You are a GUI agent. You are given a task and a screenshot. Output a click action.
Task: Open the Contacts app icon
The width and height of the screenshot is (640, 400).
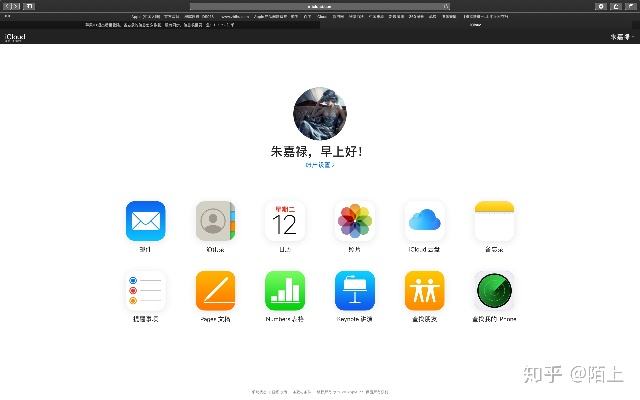point(215,221)
